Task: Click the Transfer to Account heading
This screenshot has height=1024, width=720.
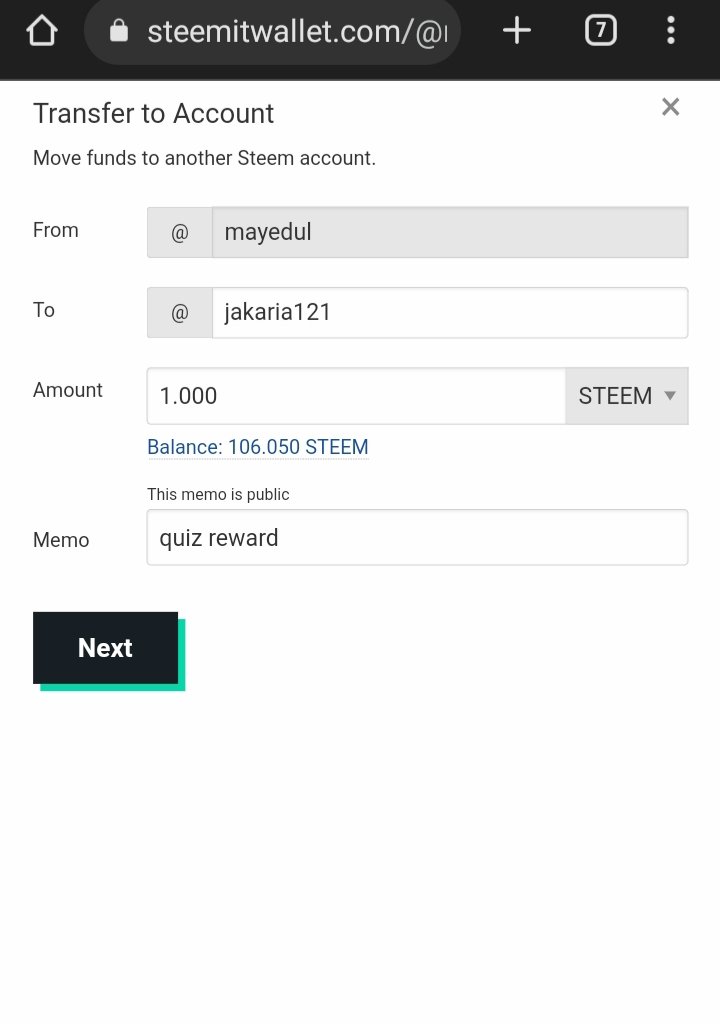Action: click(153, 114)
